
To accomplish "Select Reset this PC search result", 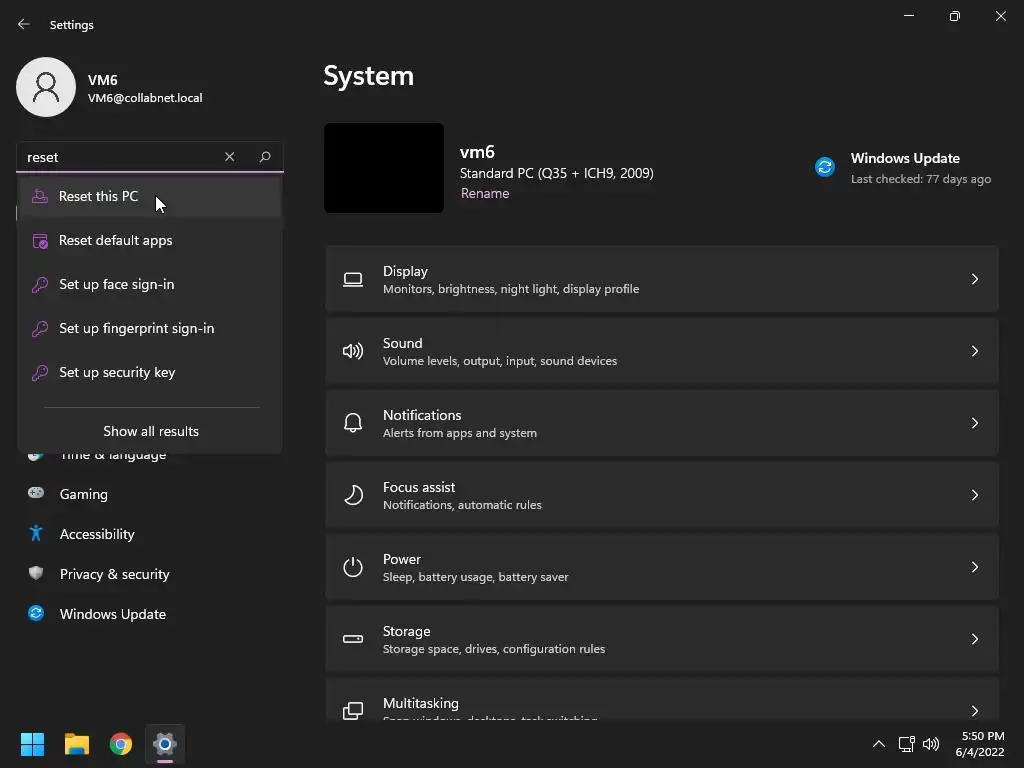I will tap(150, 197).
